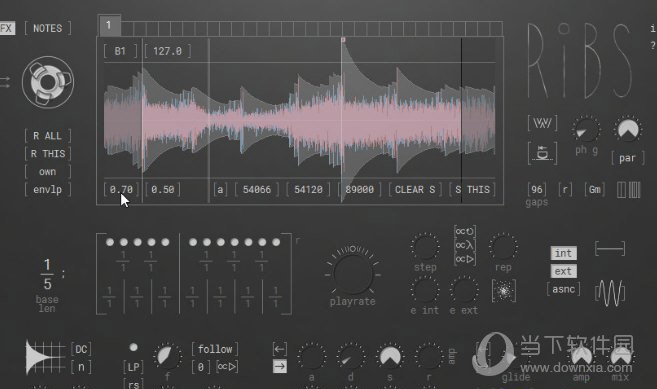The width and height of the screenshot is (657, 389).
Task: Click the infinity lambda icon
Action: click(x=465, y=245)
